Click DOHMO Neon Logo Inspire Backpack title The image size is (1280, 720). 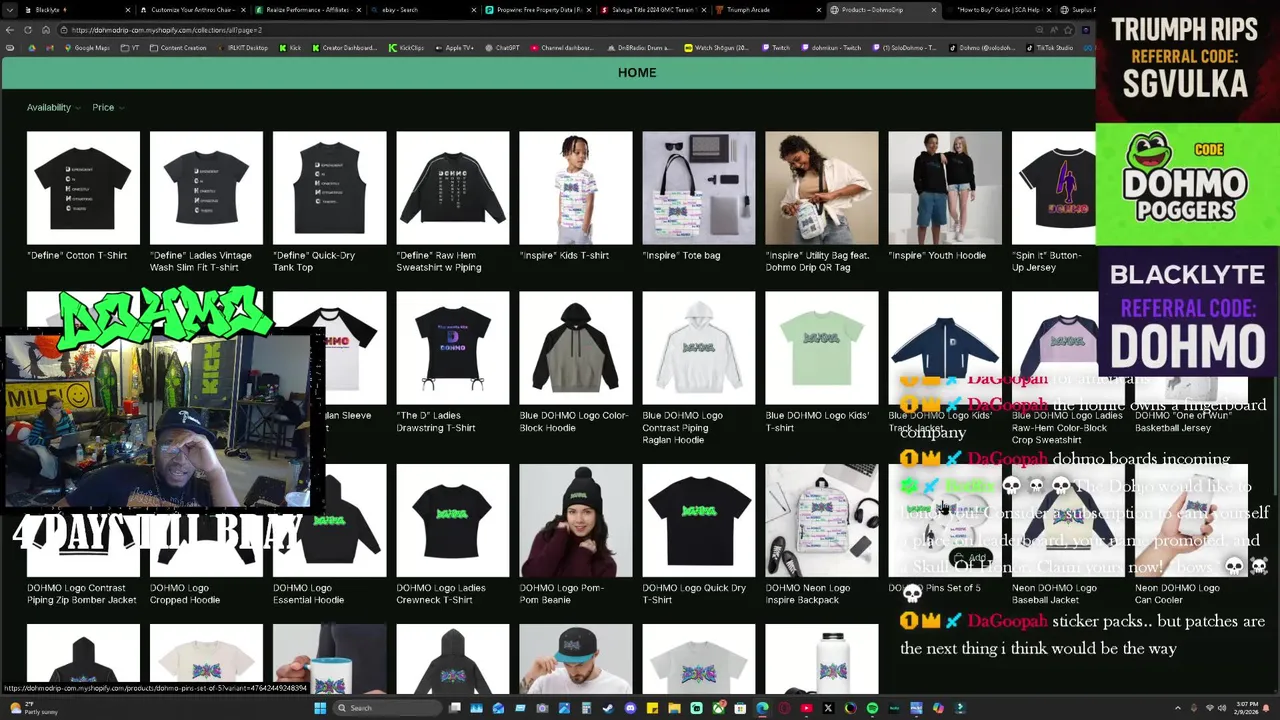coord(815,594)
